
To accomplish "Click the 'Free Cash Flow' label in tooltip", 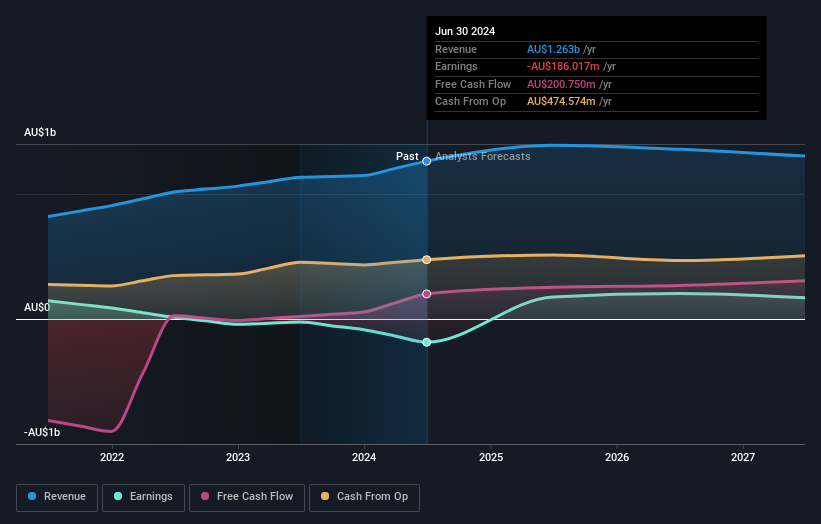I will coord(473,84).
